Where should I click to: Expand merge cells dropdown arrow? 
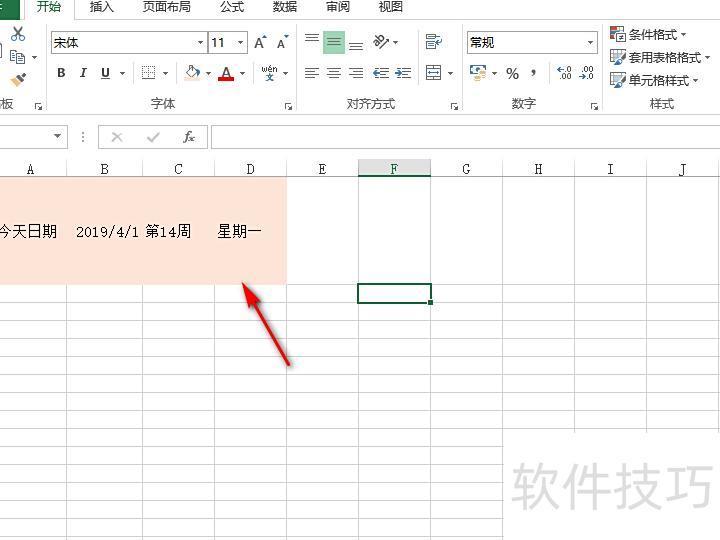(450, 73)
